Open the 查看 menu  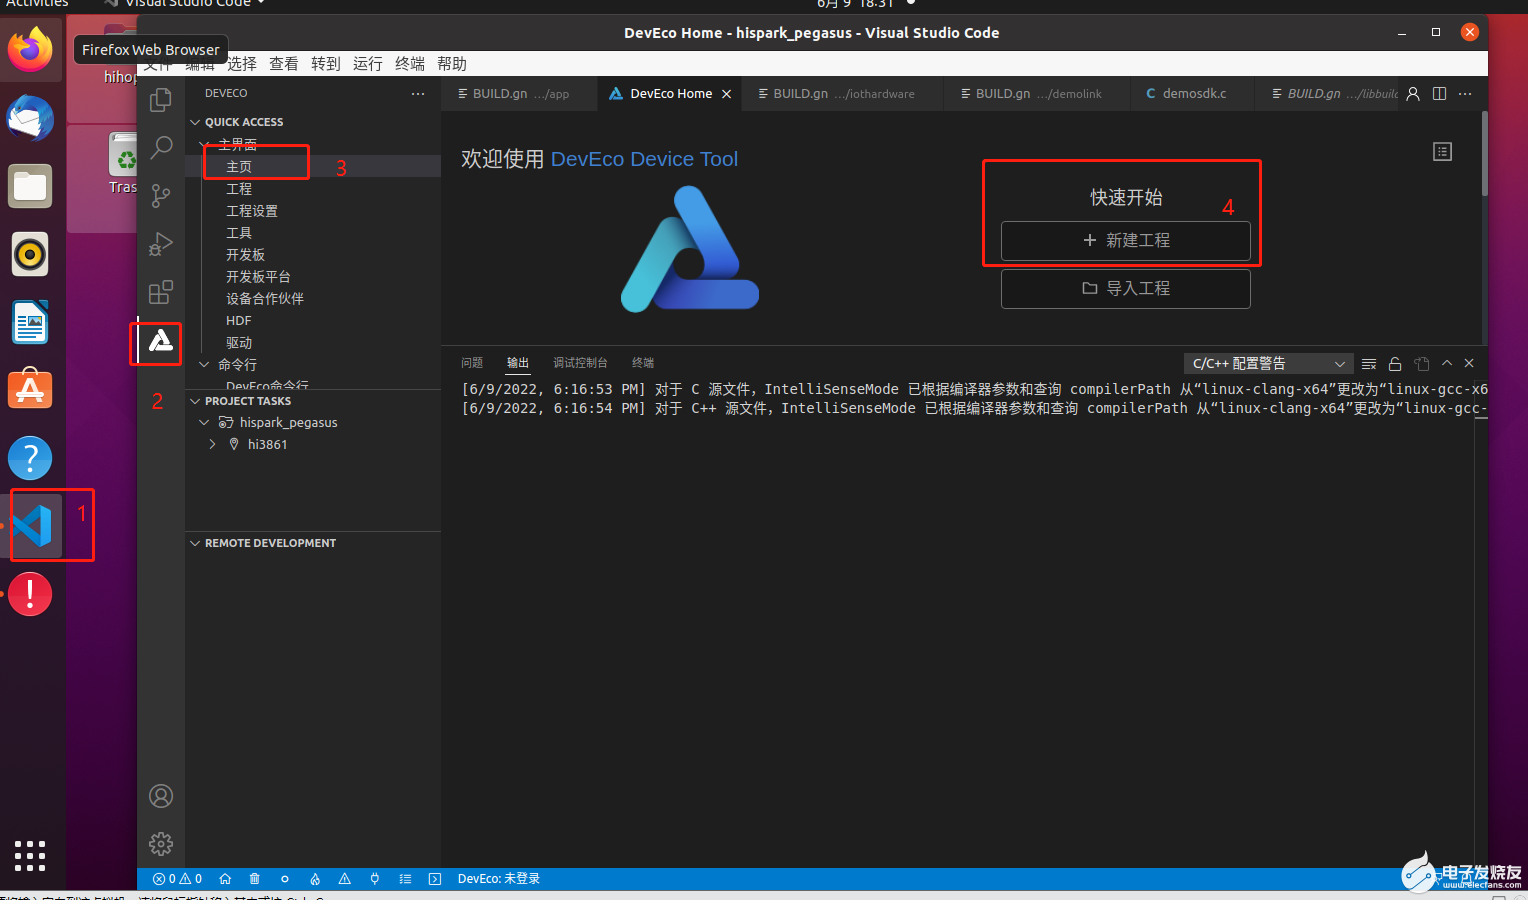click(284, 64)
